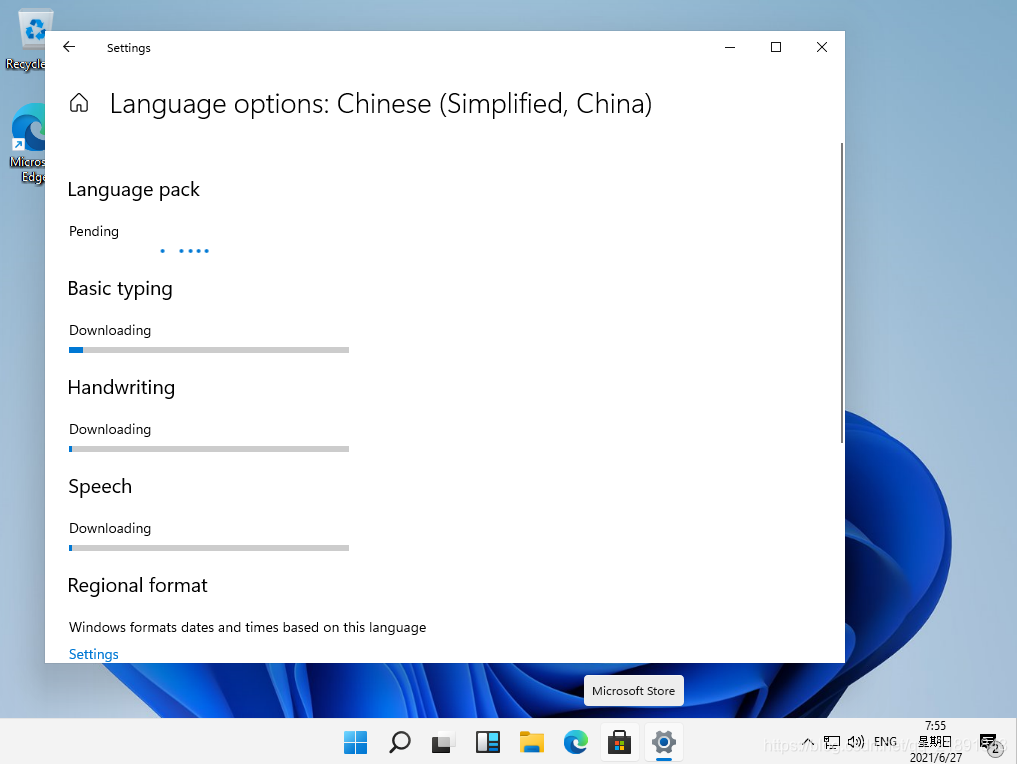Open the Widgets panel on taskbar
Image resolution: width=1017 pixels, height=764 pixels.
pyautogui.click(x=488, y=742)
